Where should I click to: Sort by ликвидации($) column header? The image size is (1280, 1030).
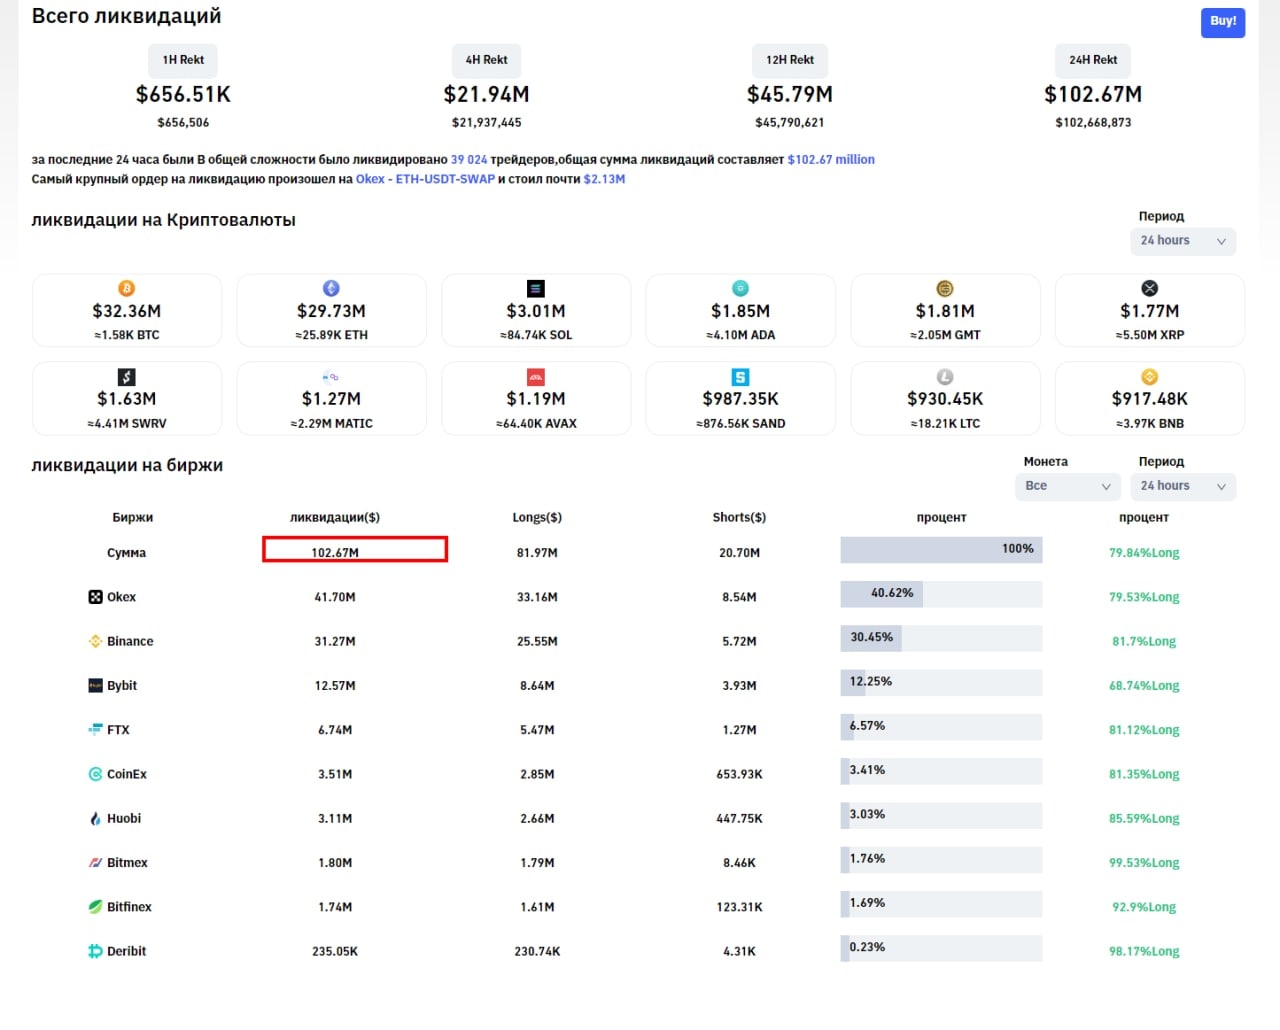tap(335, 518)
